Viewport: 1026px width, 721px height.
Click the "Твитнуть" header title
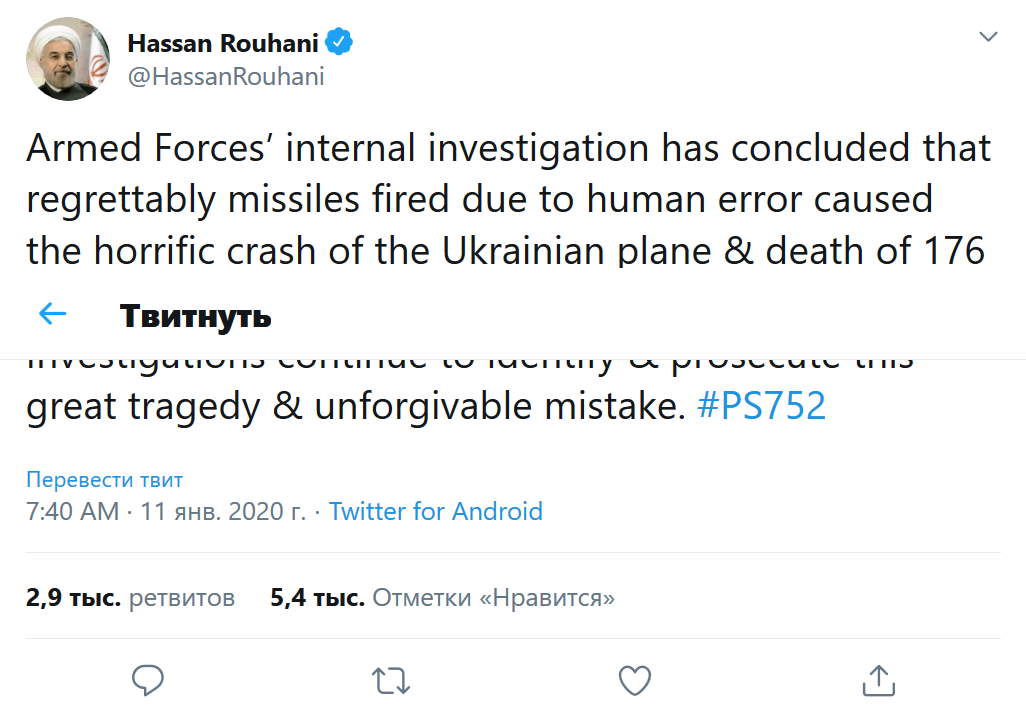click(196, 316)
